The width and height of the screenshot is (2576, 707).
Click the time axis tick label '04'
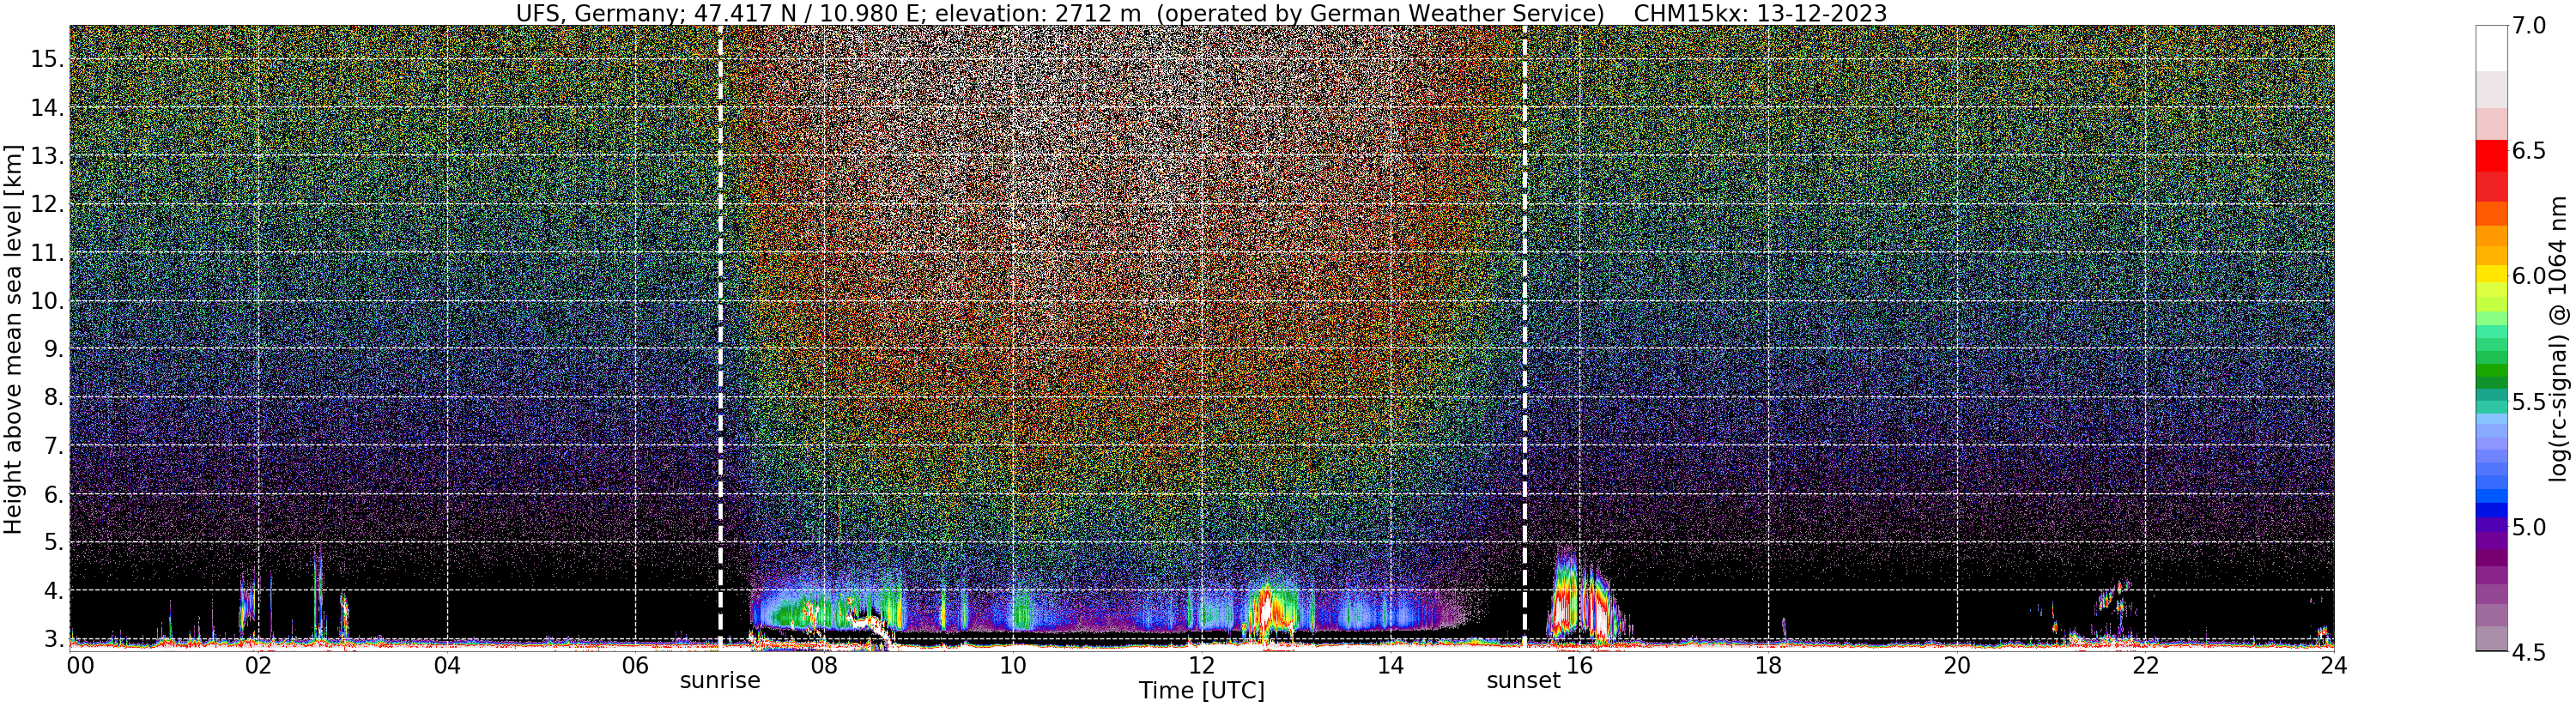pos(447,666)
